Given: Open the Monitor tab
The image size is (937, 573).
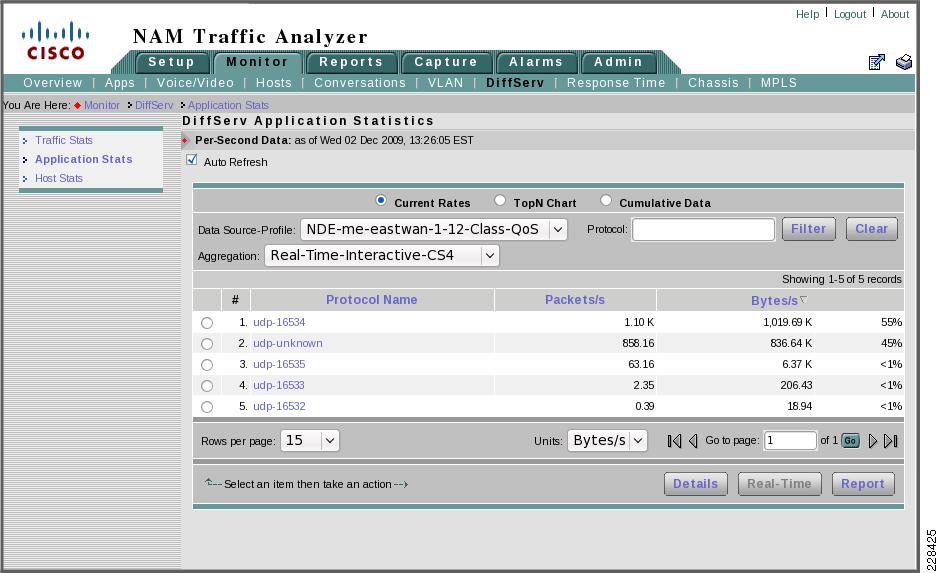Looking at the screenshot, I should [x=258, y=62].
